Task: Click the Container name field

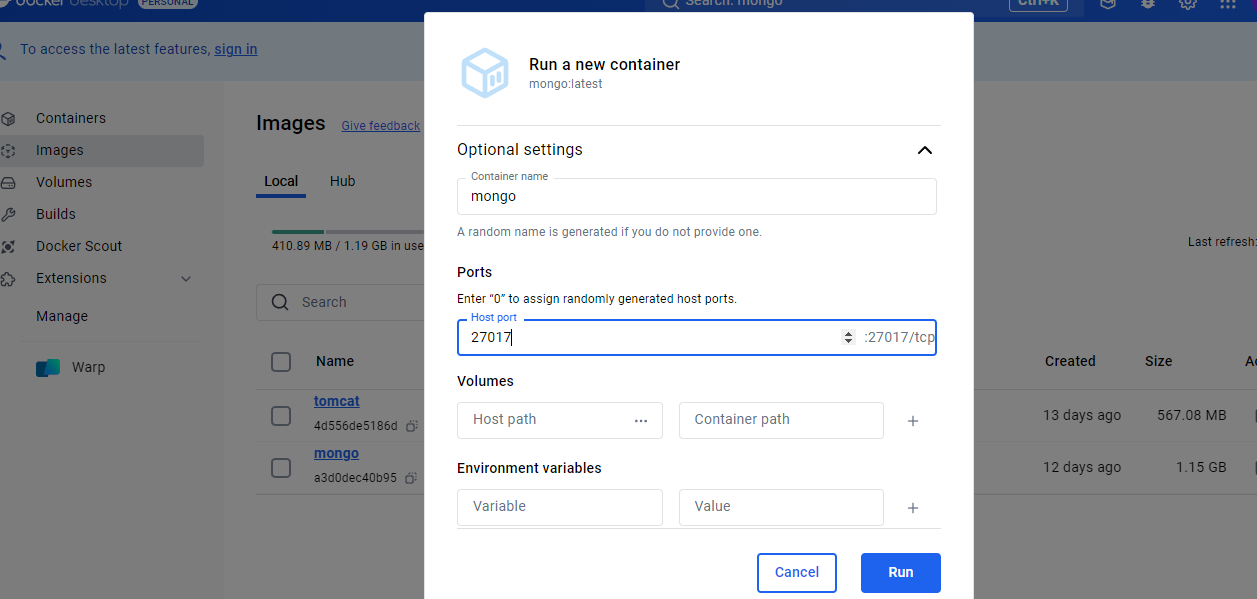Action: (697, 196)
